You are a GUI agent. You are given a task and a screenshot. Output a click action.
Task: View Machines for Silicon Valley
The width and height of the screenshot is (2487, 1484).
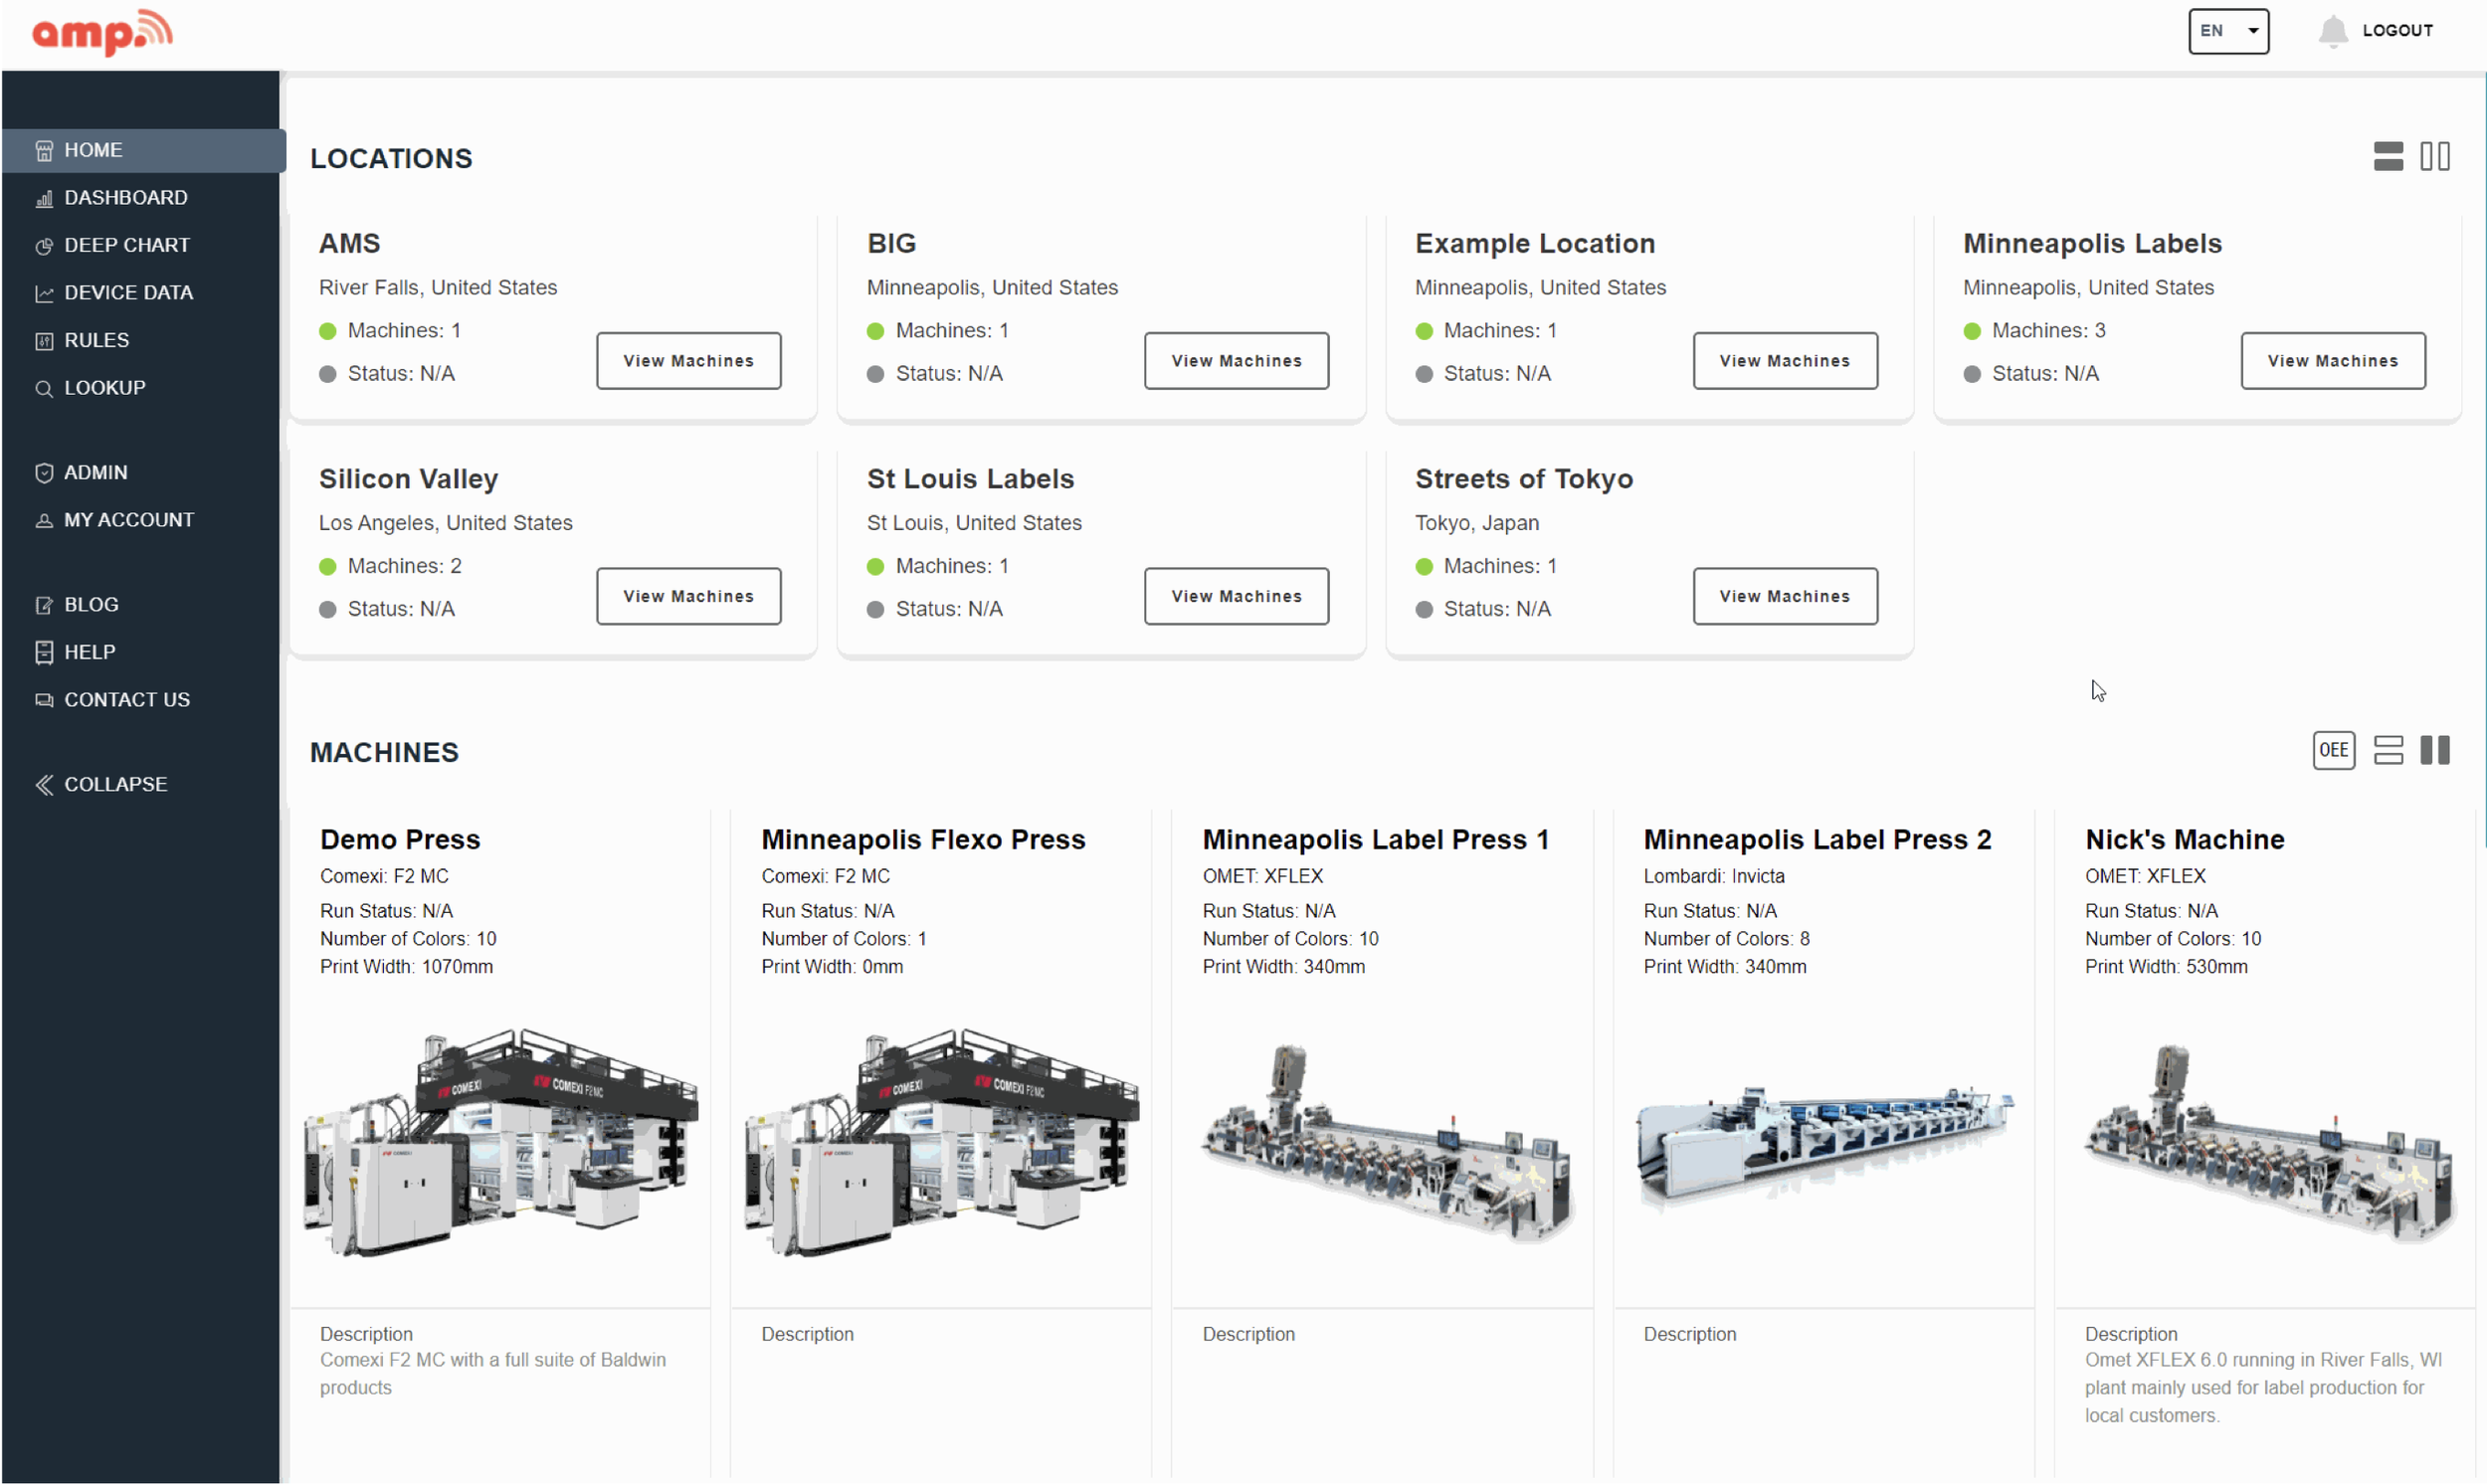pyautogui.click(x=688, y=597)
